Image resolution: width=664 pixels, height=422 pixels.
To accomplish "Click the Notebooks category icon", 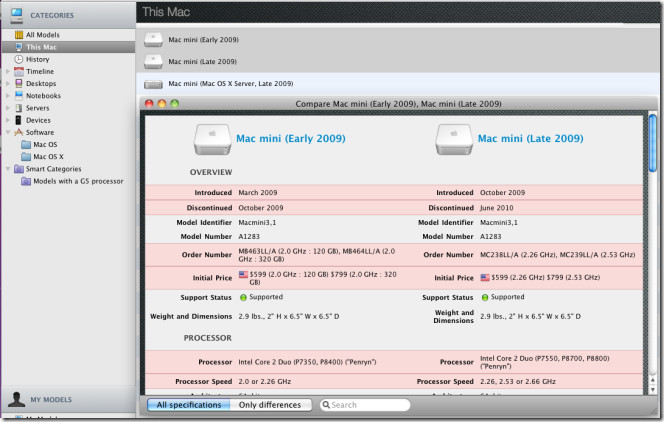I will (19, 95).
